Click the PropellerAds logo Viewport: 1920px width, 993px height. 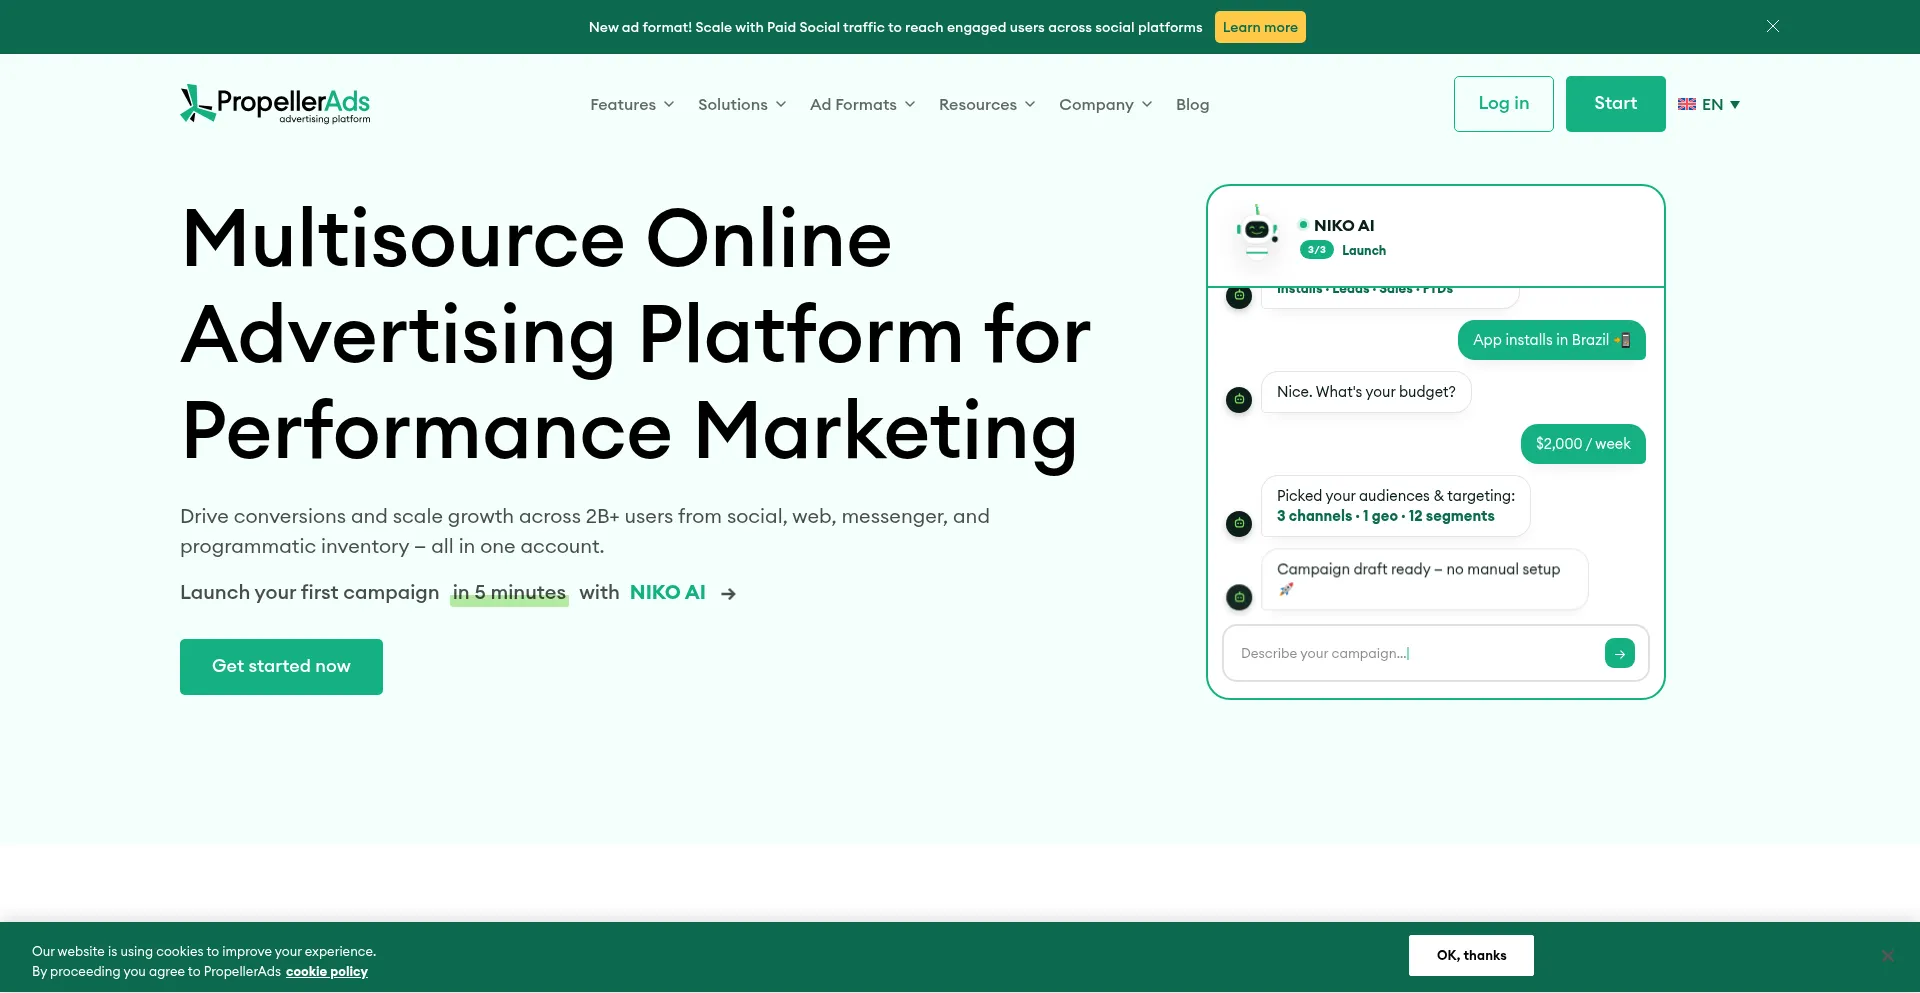point(275,104)
